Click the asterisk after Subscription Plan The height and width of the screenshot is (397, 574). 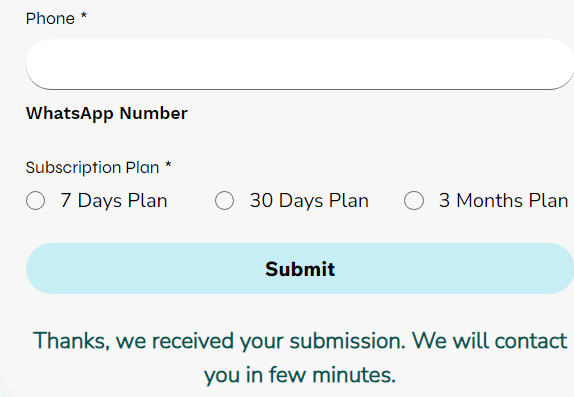click(168, 164)
